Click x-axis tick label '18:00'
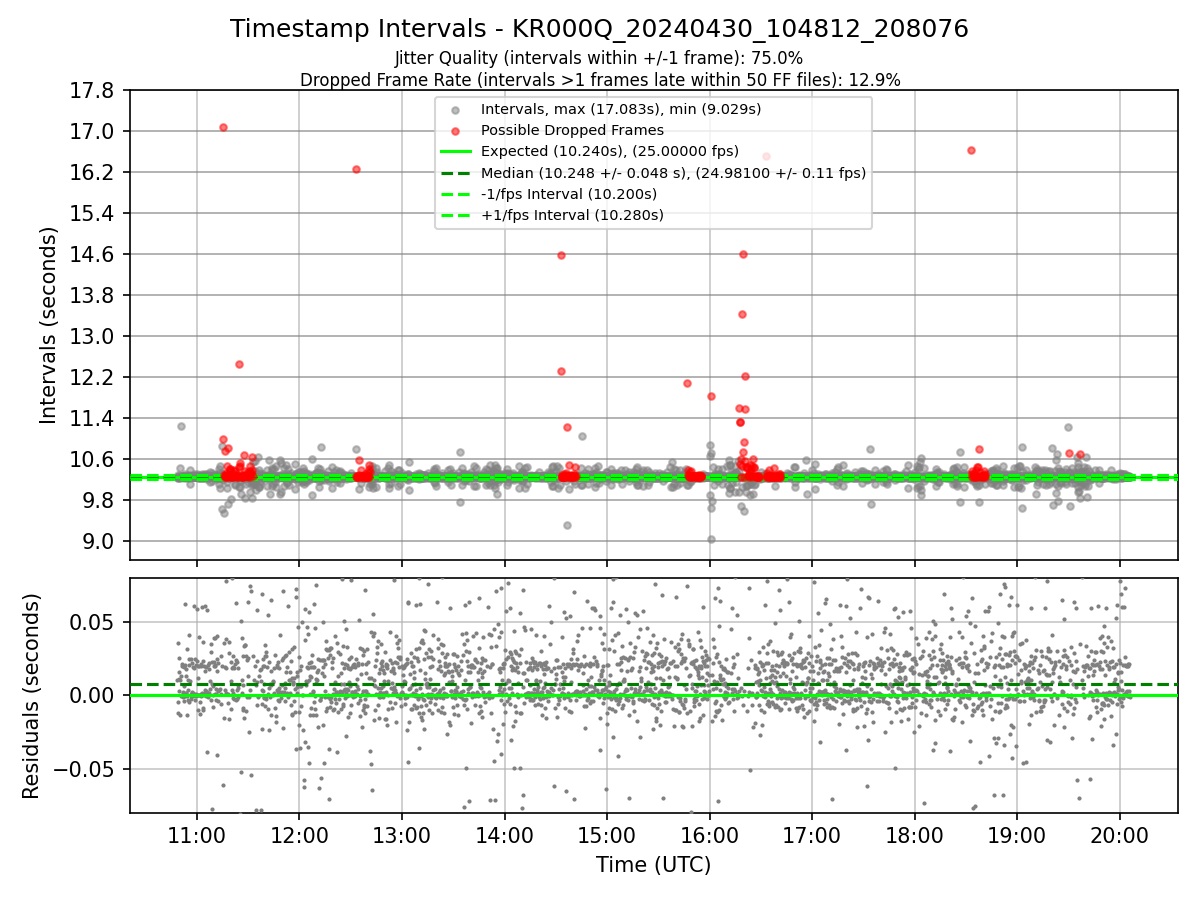This screenshot has width=1200, height=900. pyautogui.click(x=914, y=835)
